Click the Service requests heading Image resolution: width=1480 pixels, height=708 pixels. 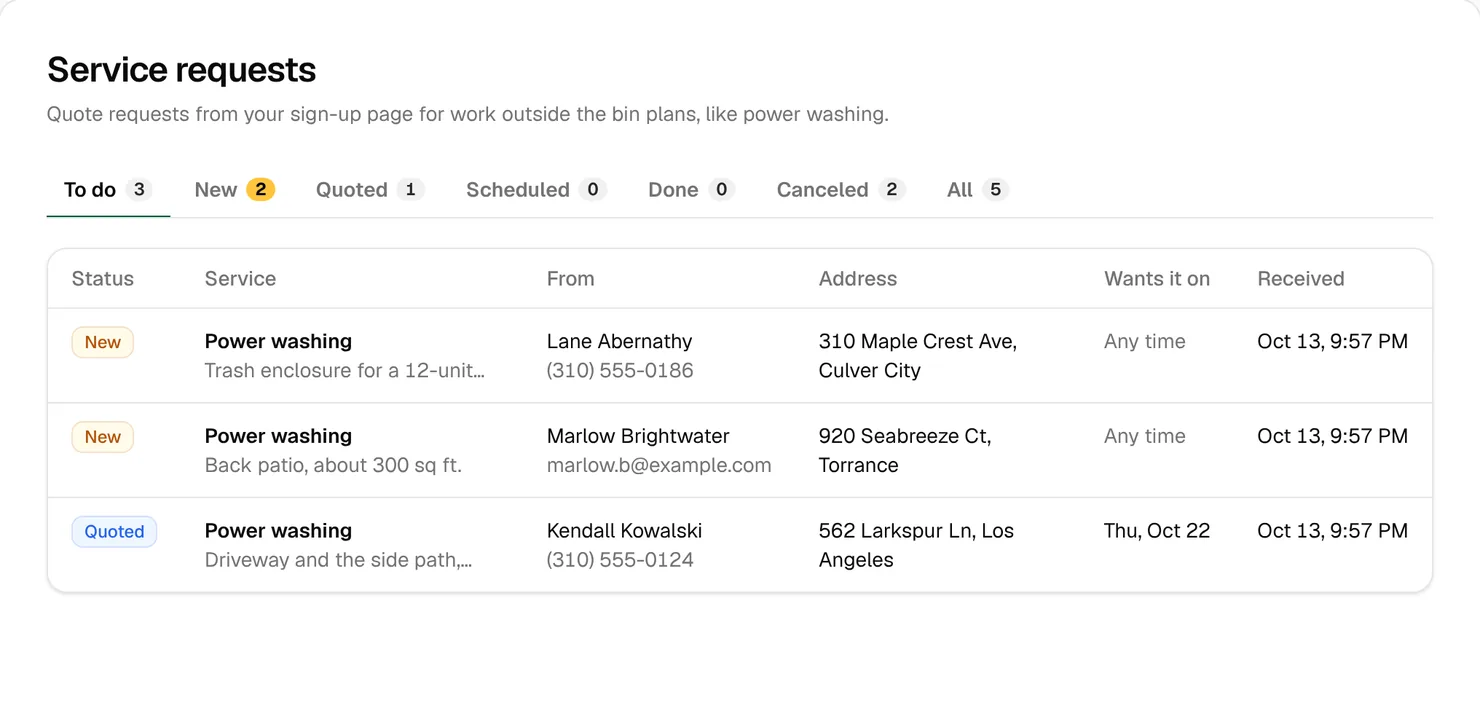coord(182,70)
